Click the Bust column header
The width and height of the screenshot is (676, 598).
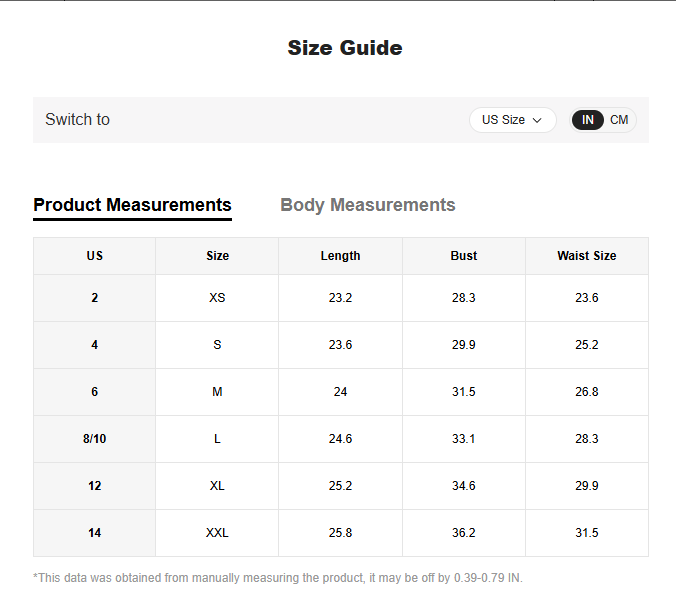[x=463, y=256]
